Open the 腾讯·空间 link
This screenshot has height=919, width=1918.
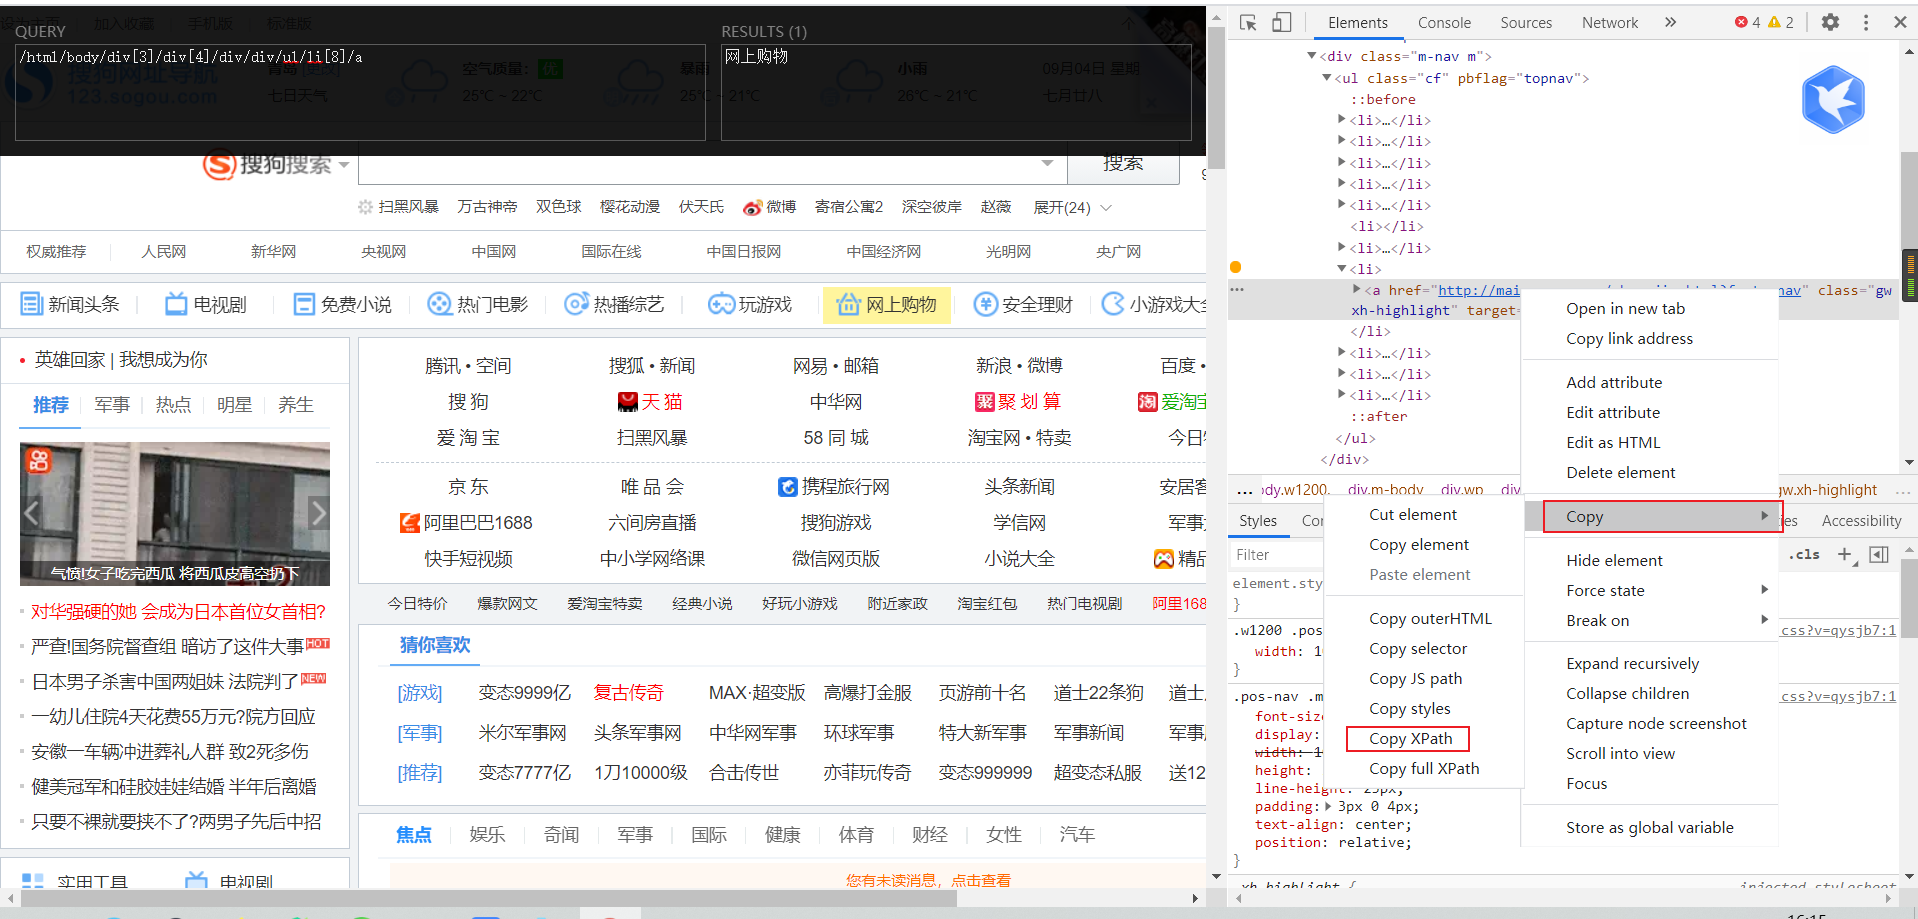click(x=468, y=366)
